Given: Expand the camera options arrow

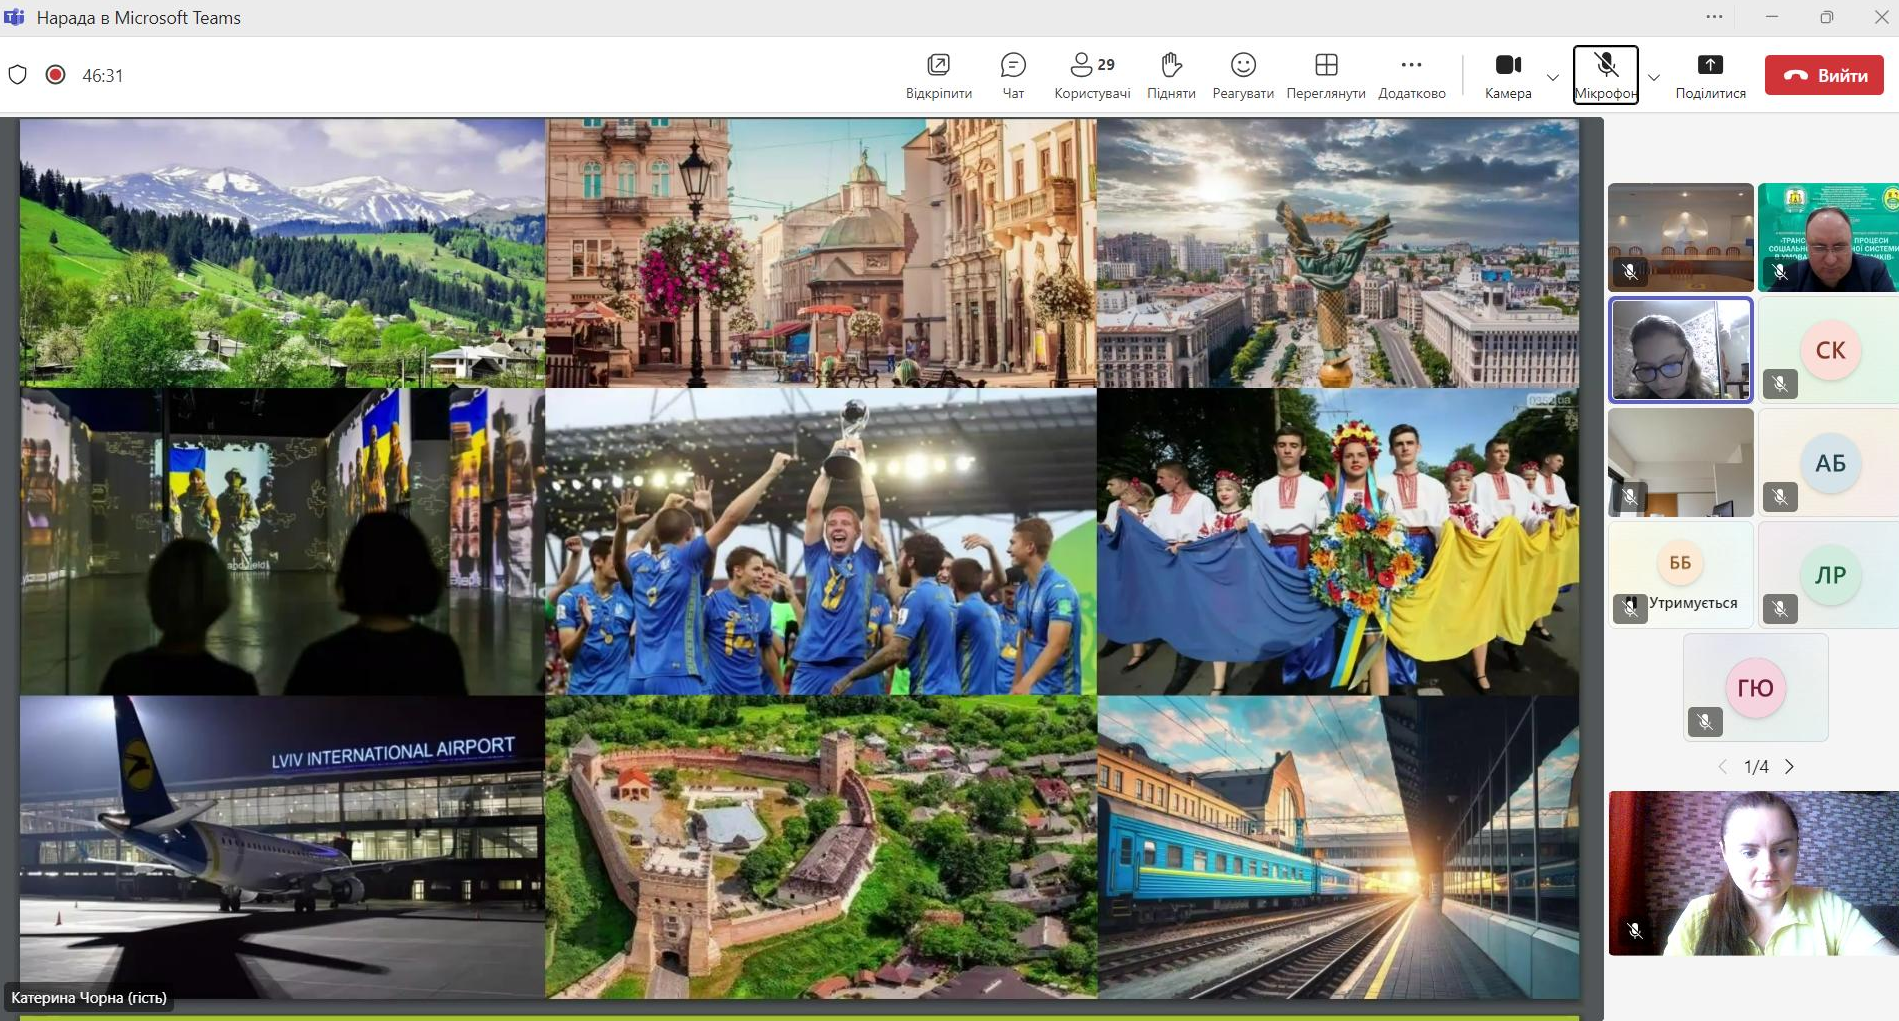Looking at the screenshot, I should 1553,77.
